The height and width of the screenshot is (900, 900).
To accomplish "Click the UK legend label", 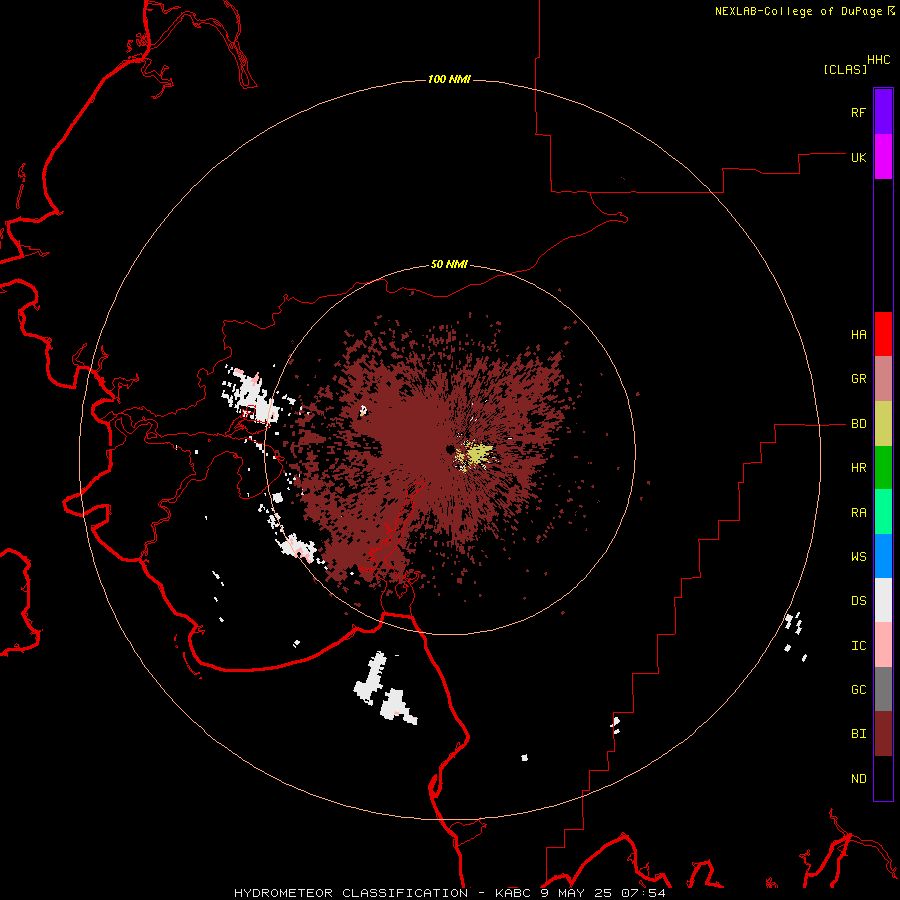I will [858, 157].
